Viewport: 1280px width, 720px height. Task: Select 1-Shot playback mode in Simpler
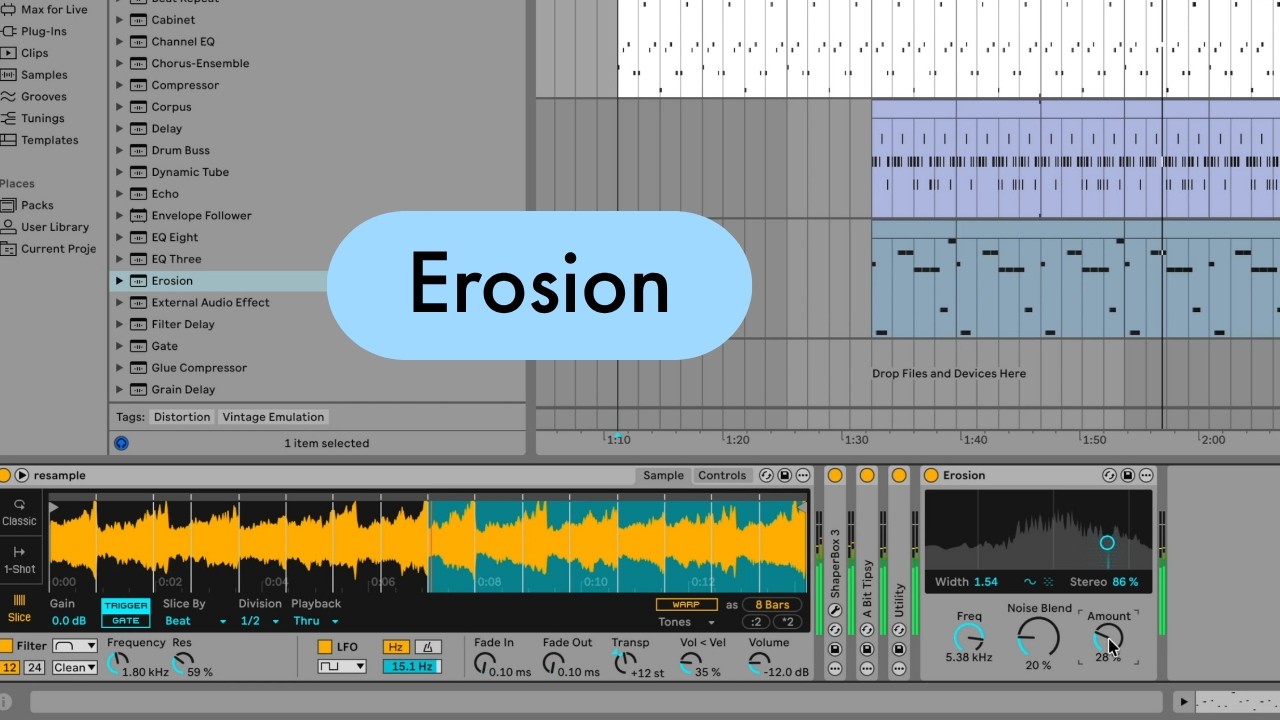(19, 560)
